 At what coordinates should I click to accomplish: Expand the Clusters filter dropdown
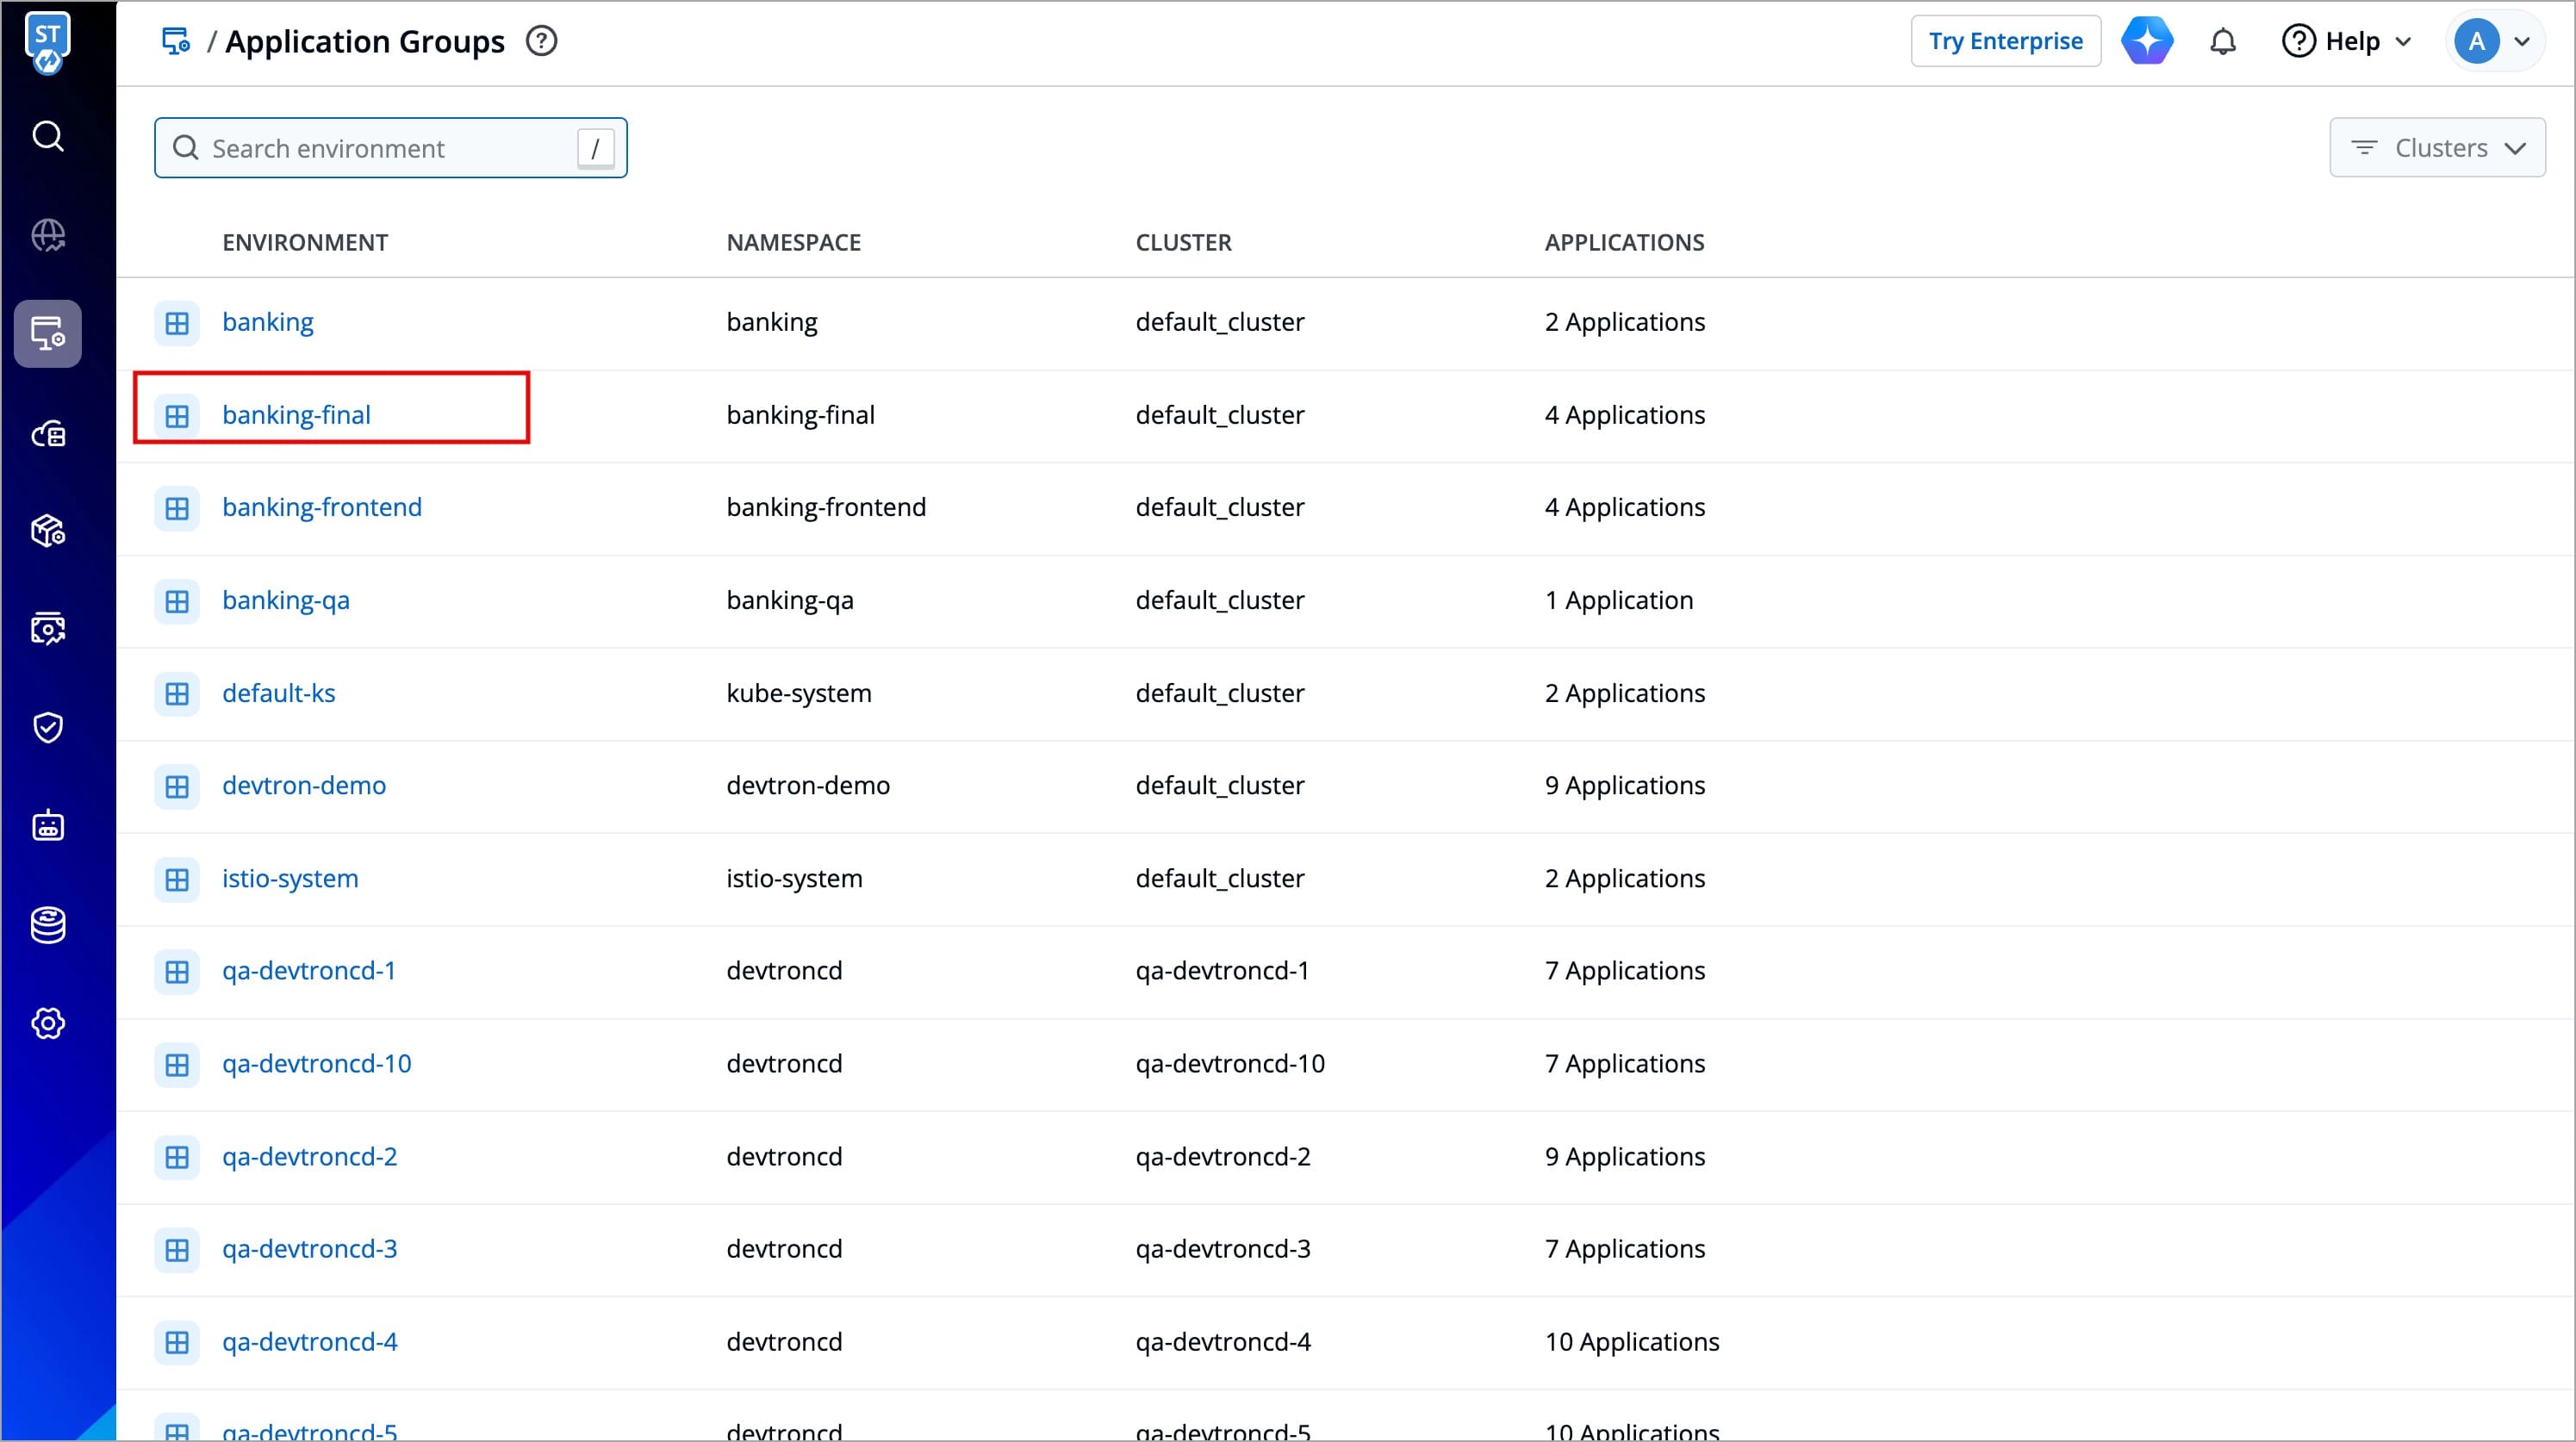2437,148
